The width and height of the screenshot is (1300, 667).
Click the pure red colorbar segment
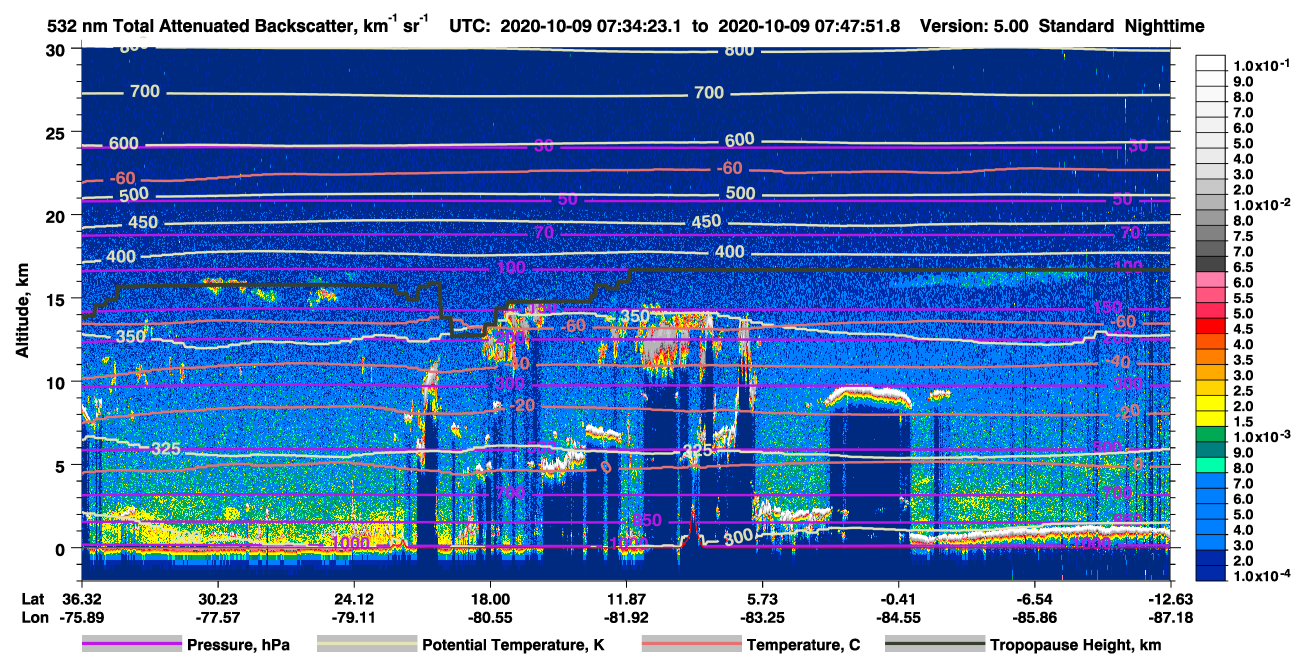coord(1213,325)
